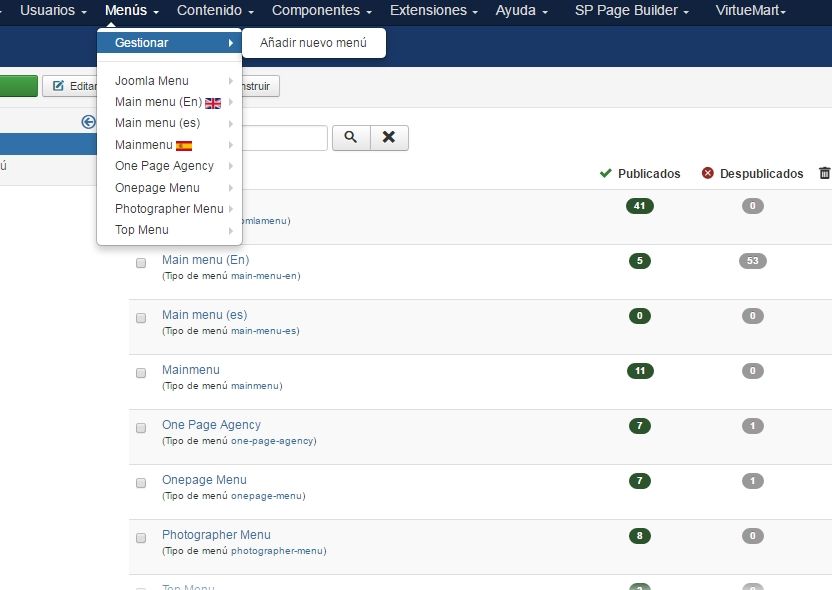
Task: Open the Ayuda menu
Action: (x=521, y=10)
